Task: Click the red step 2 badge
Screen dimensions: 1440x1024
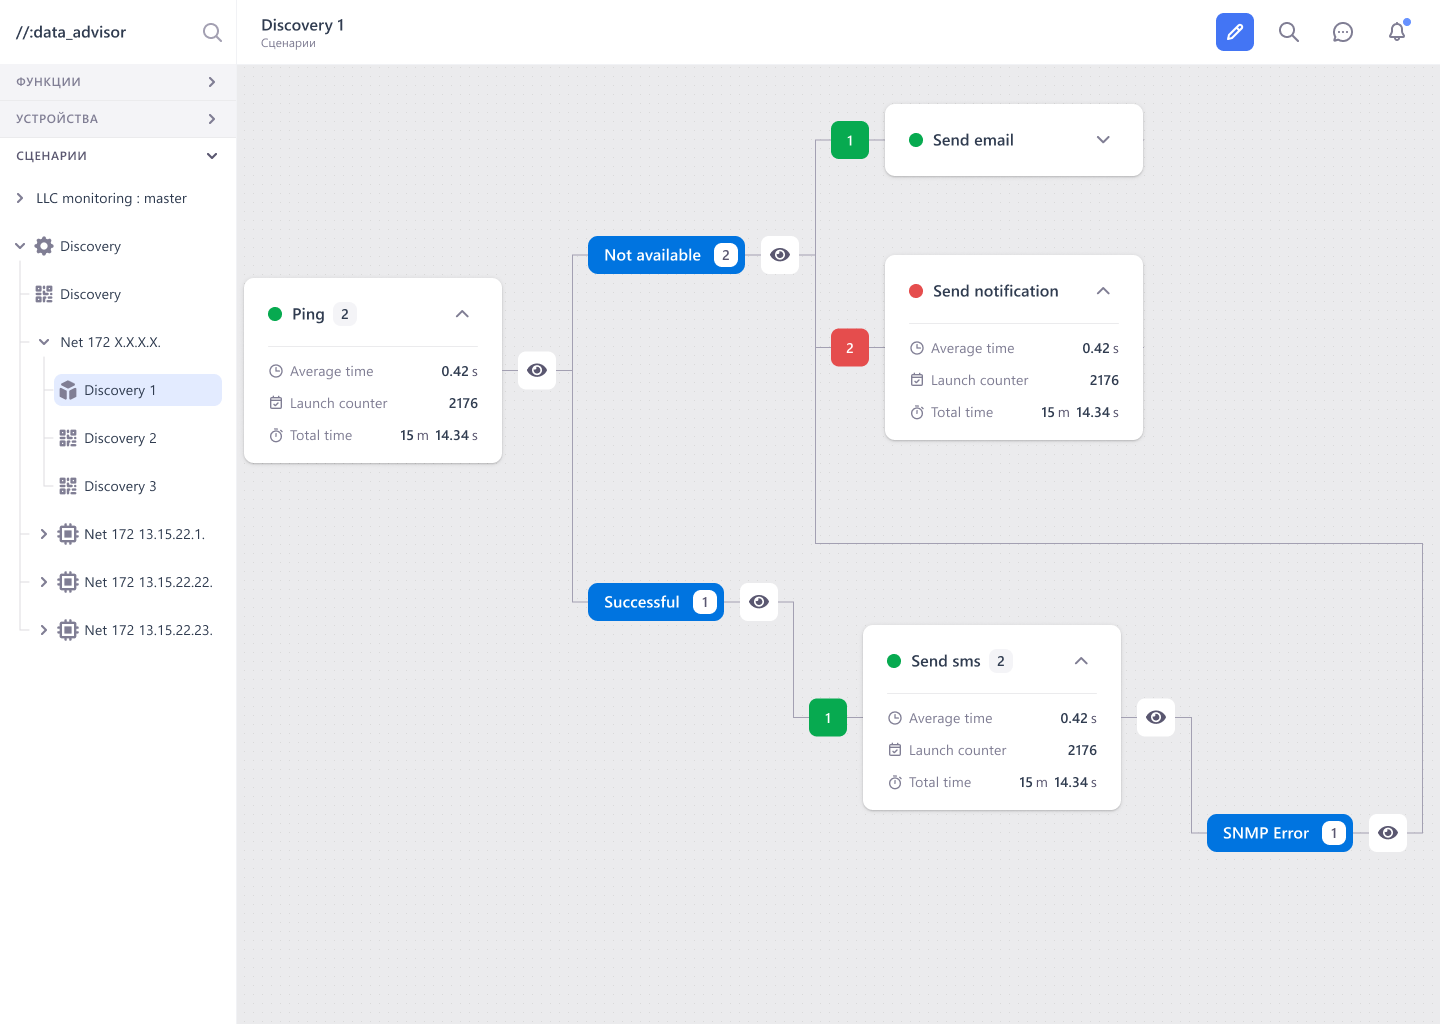Action: click(850, 348)
